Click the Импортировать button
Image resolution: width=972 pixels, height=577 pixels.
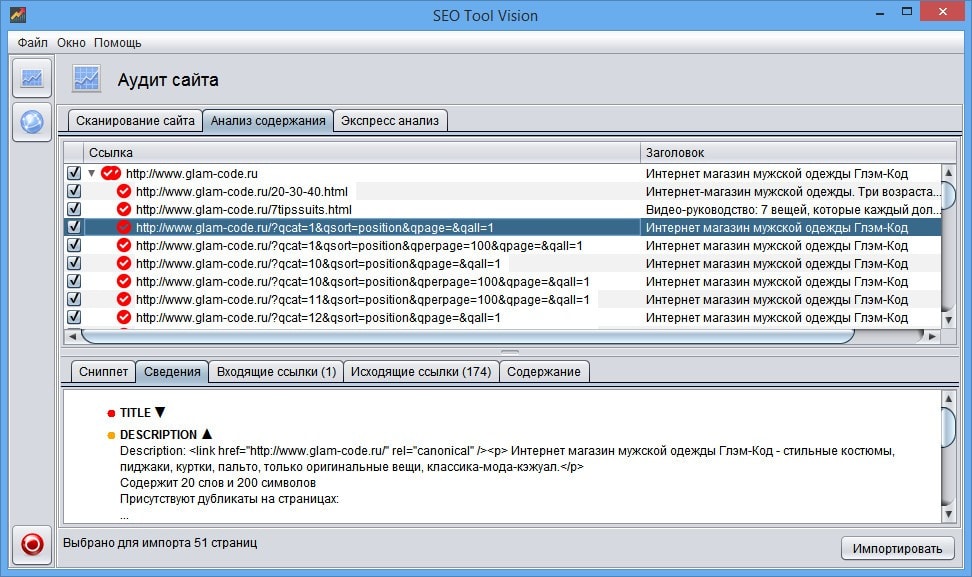point(897,548)
